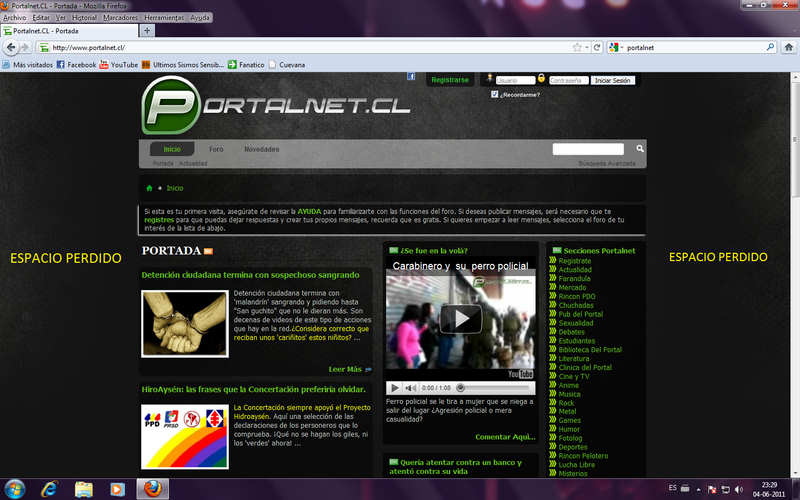The image size is (800, 500).
Task: Open the Historial menu
Action: [x=84, y=17]
